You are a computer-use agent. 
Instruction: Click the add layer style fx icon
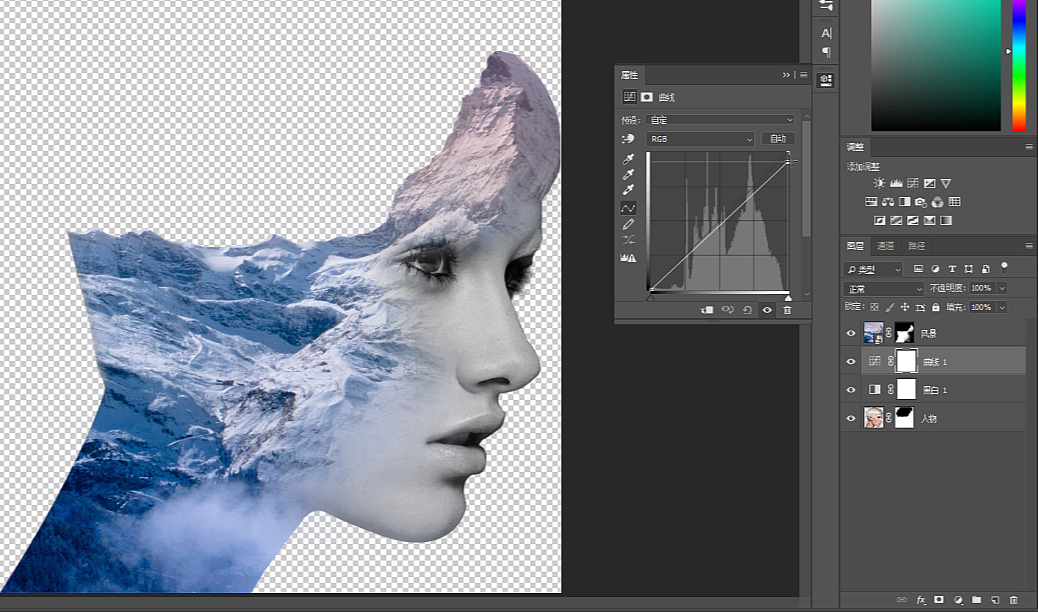click(x=921, y=599)
